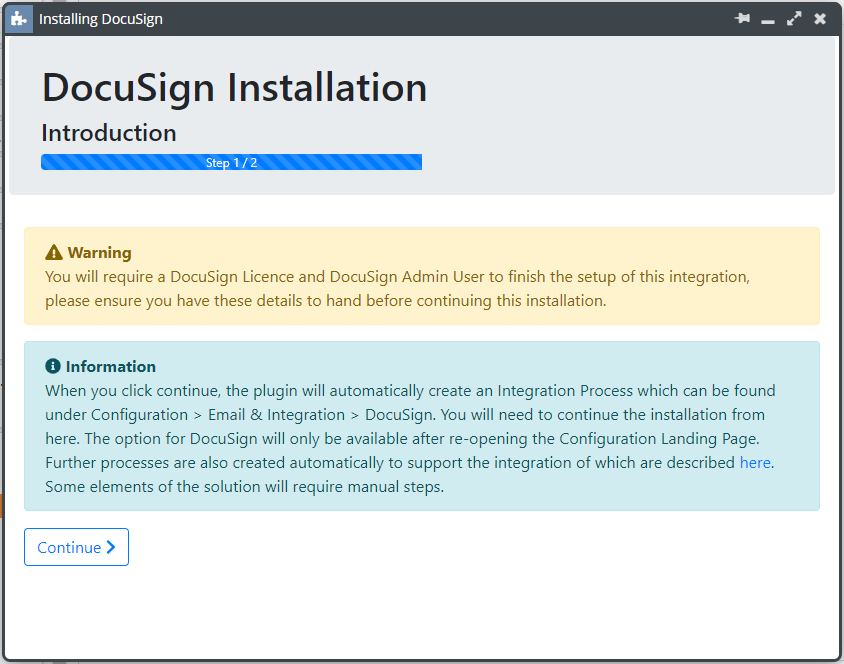This screenshot has width=844, height=664.
Task: Click the chevron arrow on Continue button
Action: 111,547
